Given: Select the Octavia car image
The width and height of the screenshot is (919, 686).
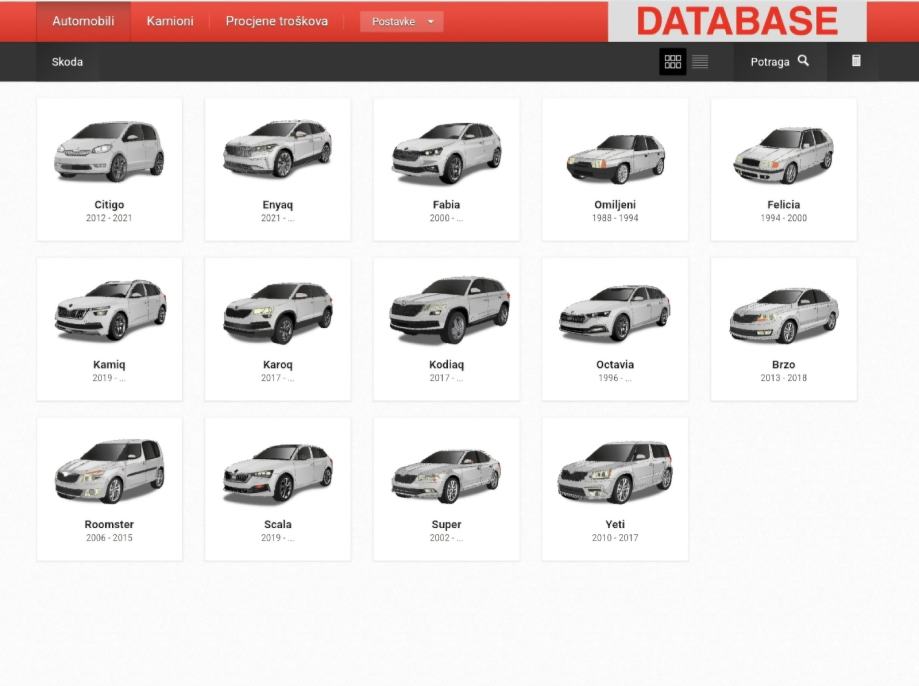Looking at the screenshot, I should pos(614,313).
